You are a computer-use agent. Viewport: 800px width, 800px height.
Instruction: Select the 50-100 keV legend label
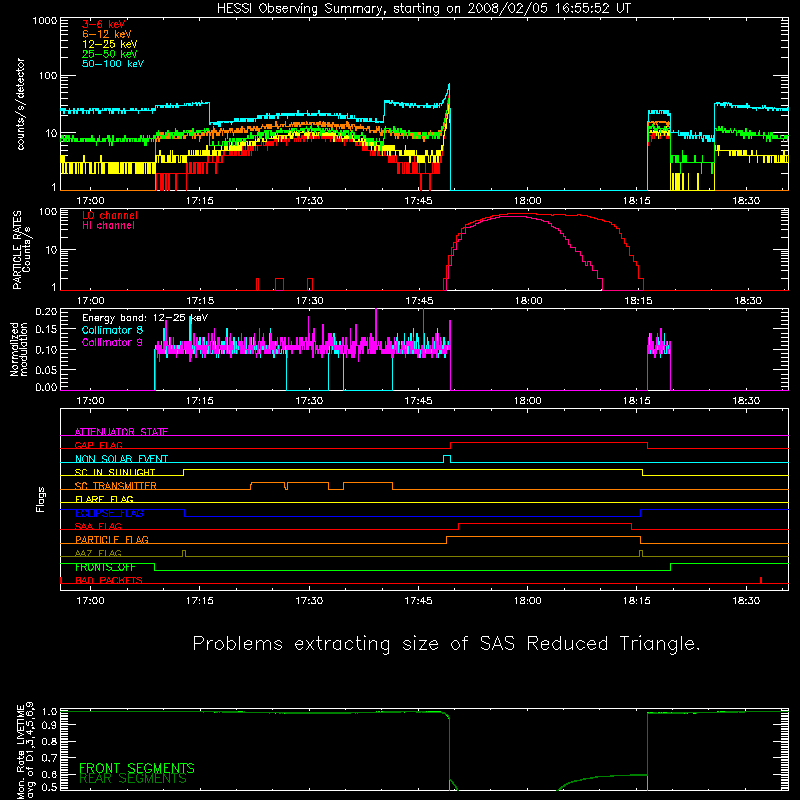pyautogui.click(x=113, y=64)
